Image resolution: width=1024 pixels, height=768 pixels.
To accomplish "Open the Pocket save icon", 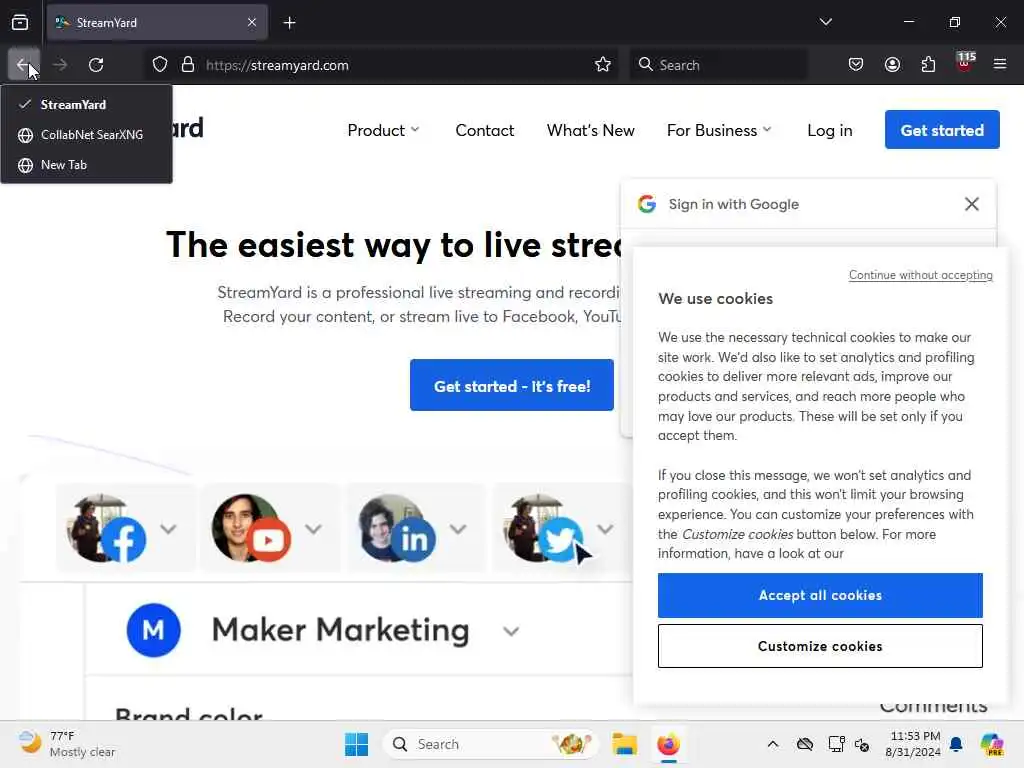I will (856, 65).
